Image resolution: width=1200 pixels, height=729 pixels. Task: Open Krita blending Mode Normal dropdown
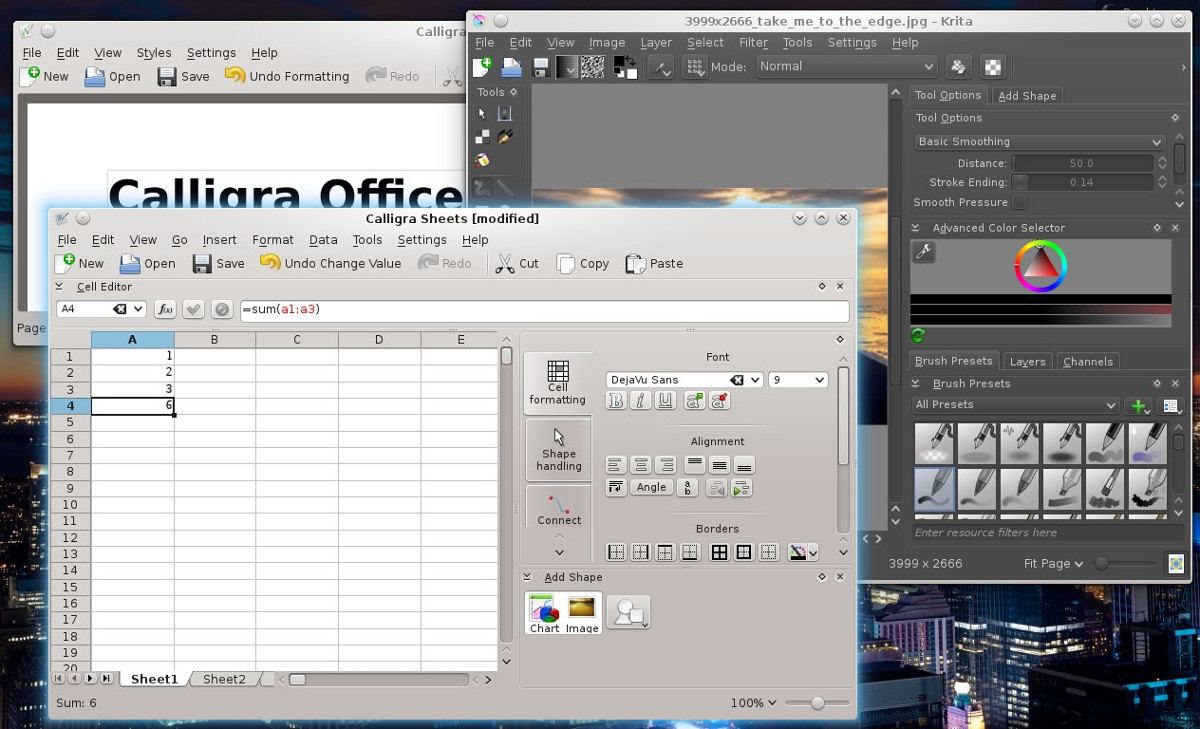(x=846, y=67)
